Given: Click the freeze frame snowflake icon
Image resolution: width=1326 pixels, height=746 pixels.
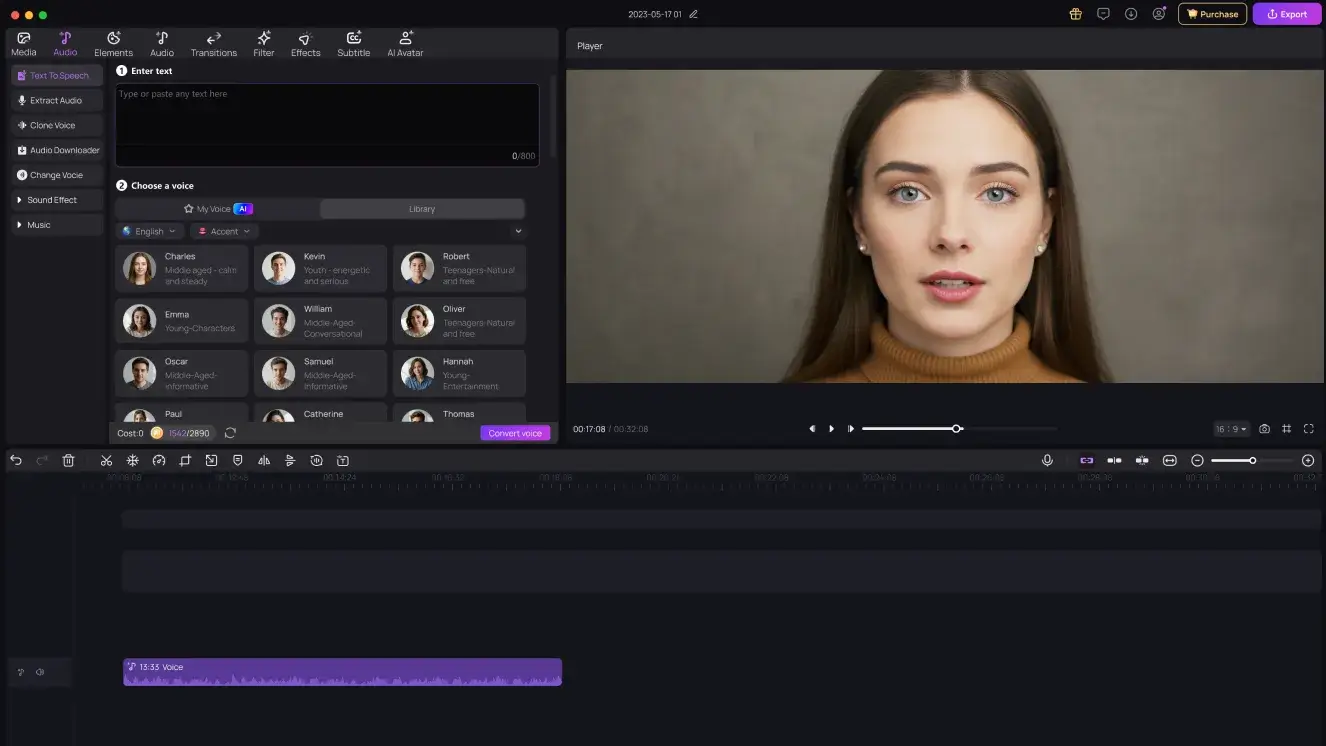Looking at the screenshot, I should 132,460.
